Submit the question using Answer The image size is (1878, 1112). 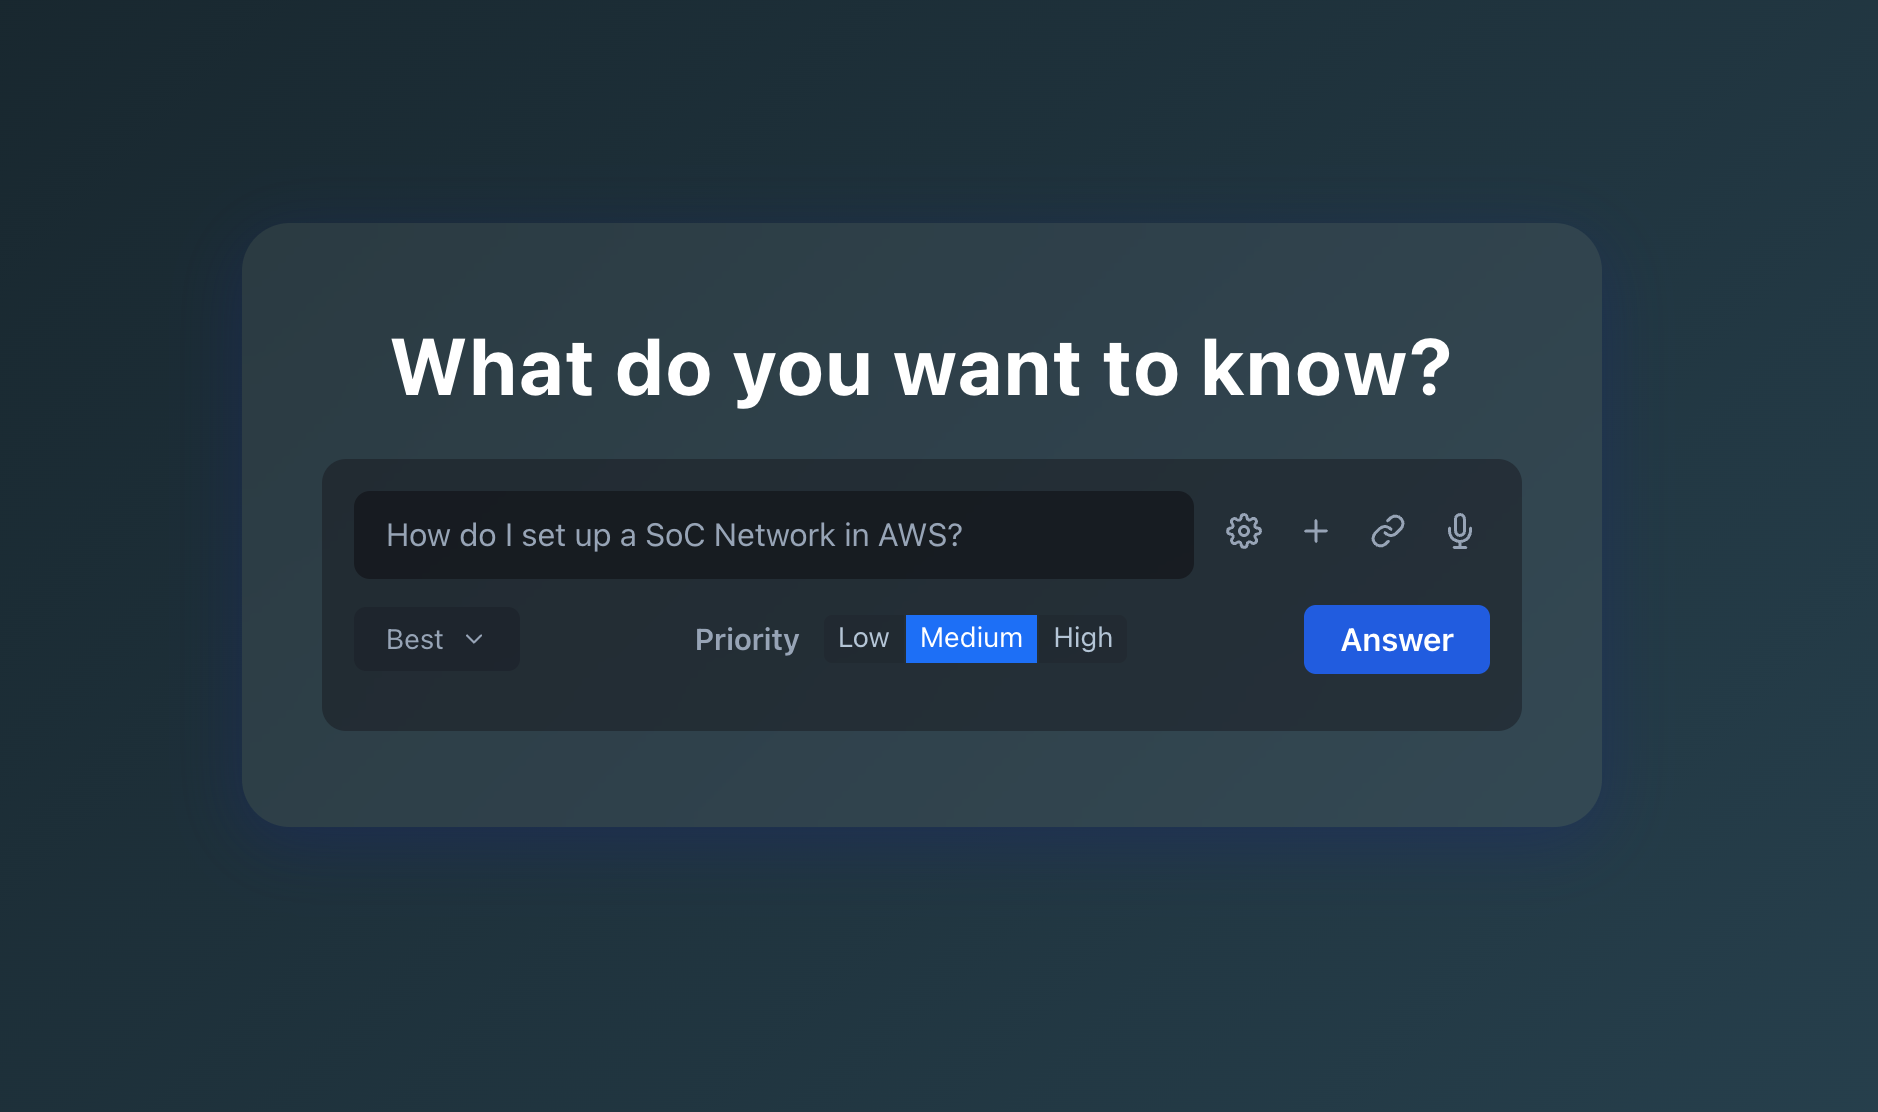1396,639
